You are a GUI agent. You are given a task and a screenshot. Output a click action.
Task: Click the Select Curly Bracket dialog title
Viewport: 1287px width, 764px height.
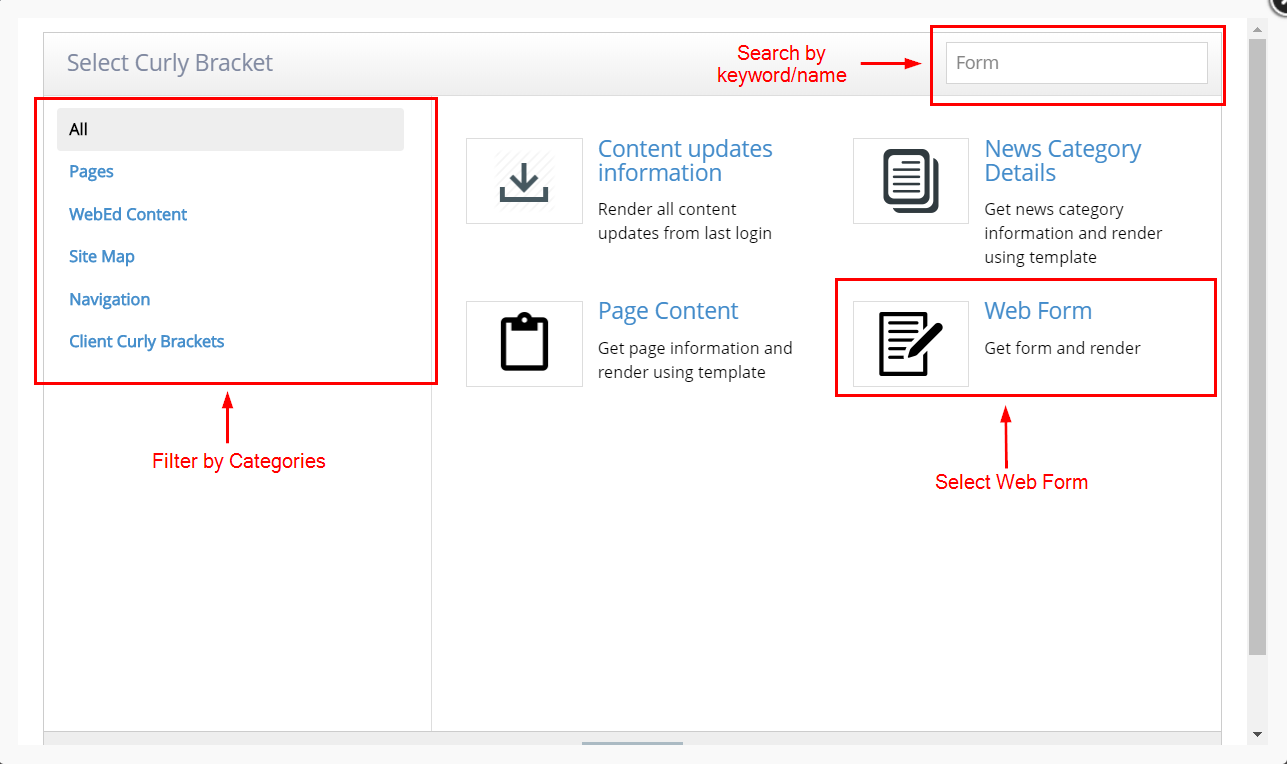169,62
